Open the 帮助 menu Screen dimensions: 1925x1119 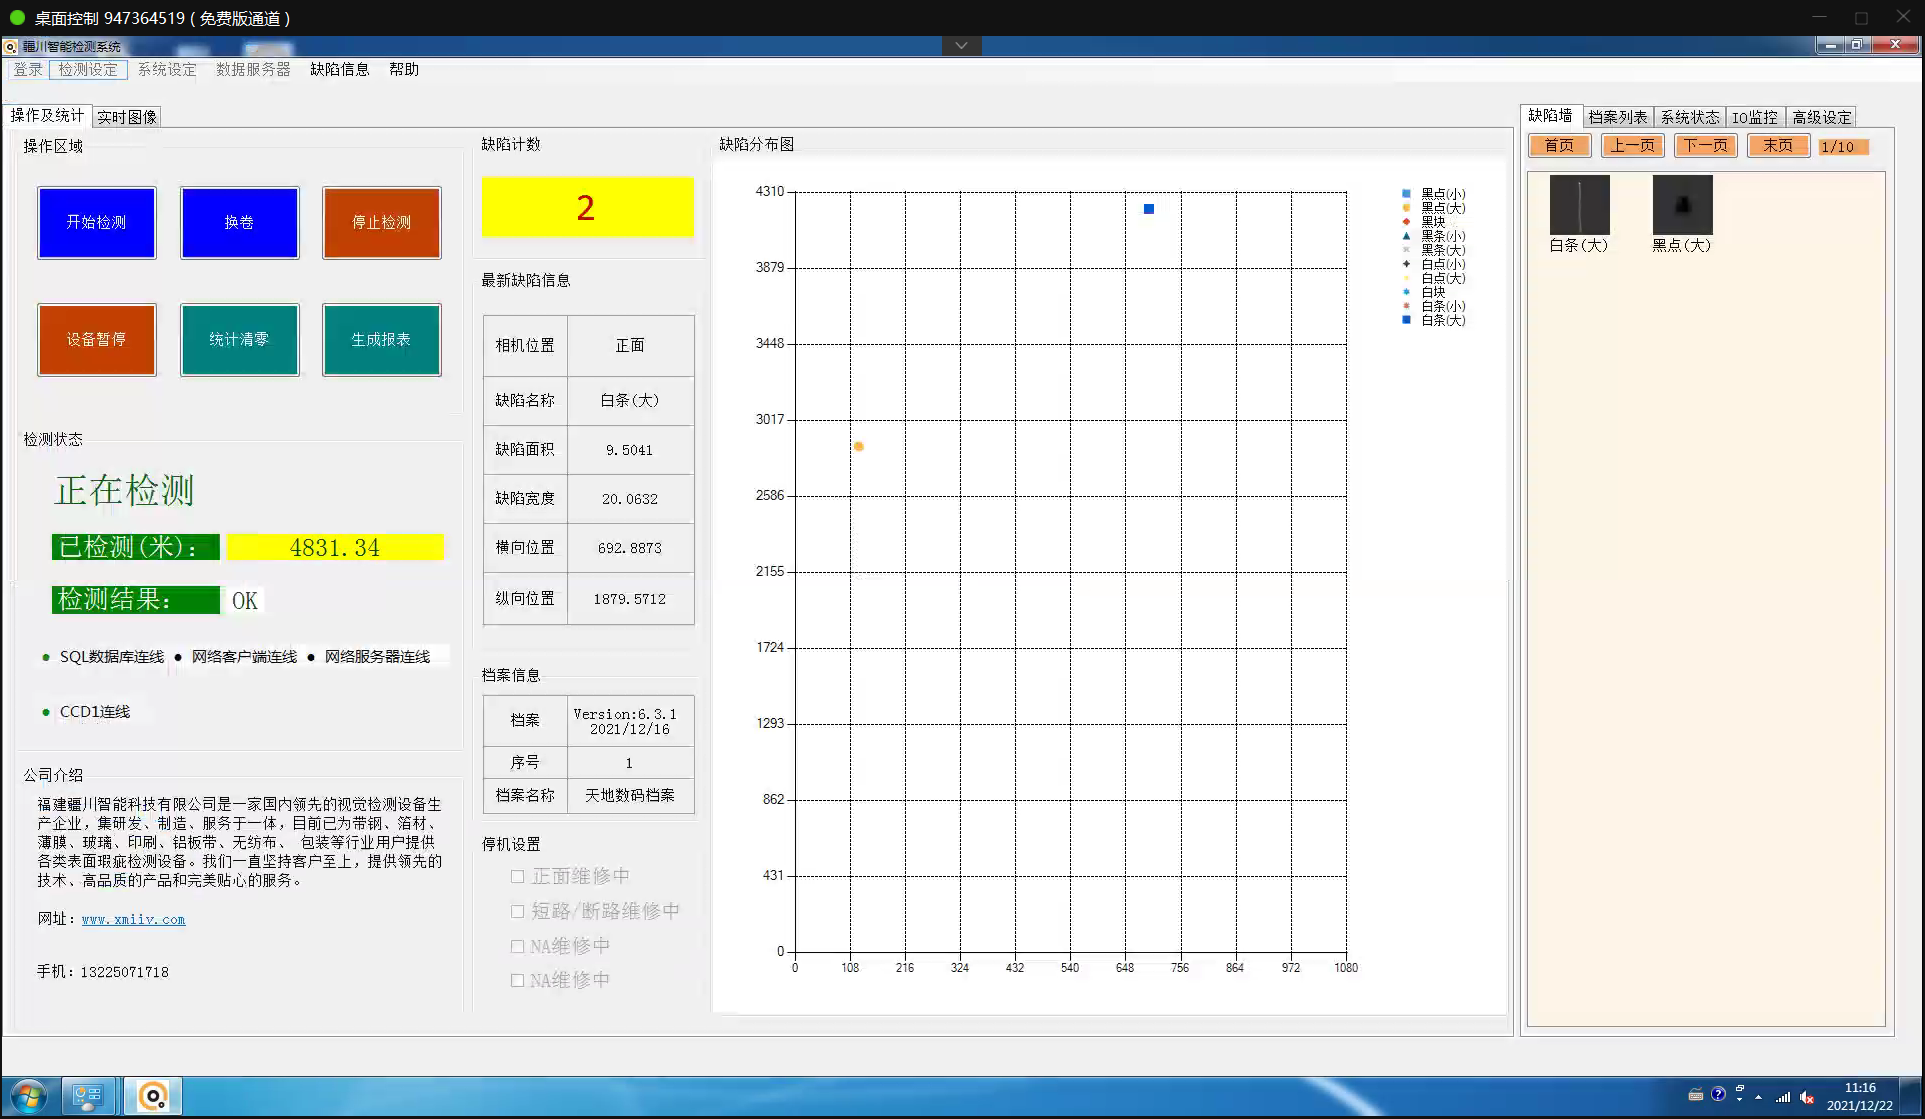coord(404,69)
